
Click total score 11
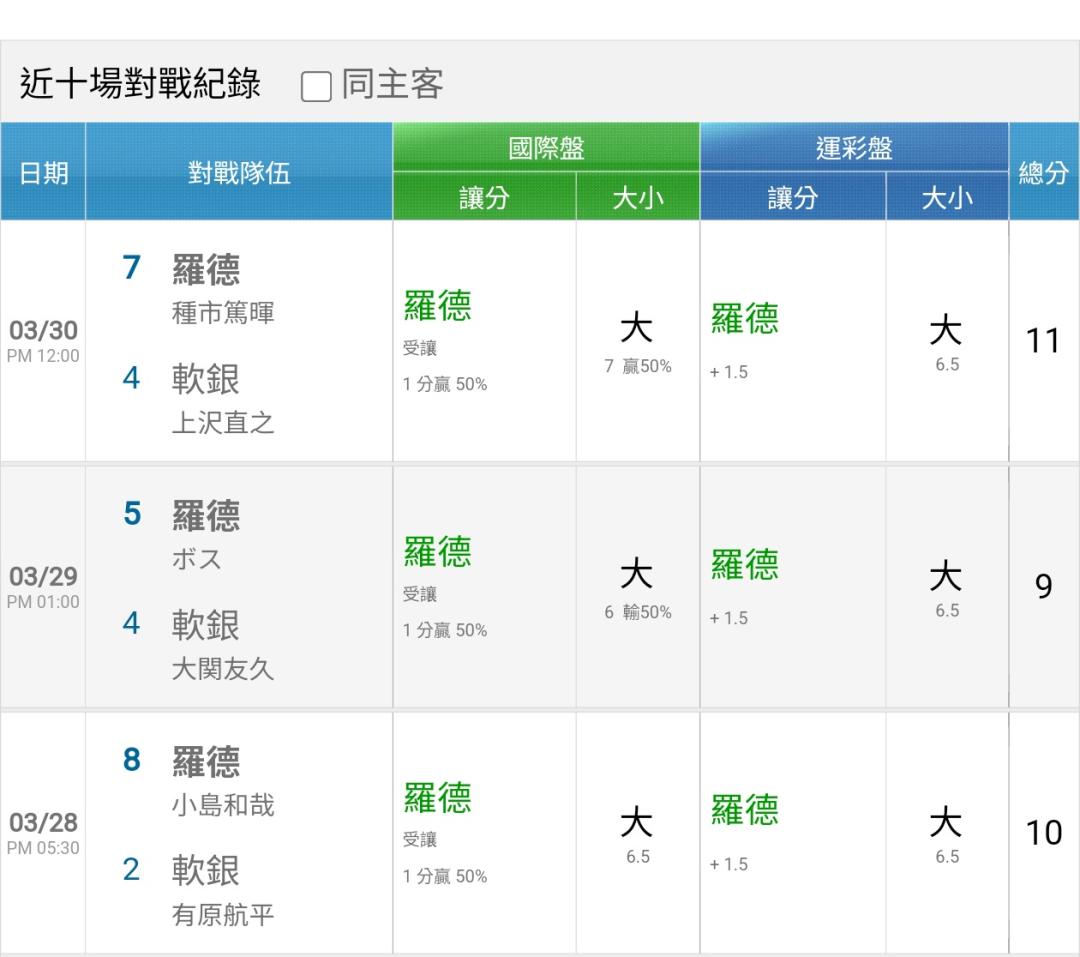click(x=1043, y=340)
